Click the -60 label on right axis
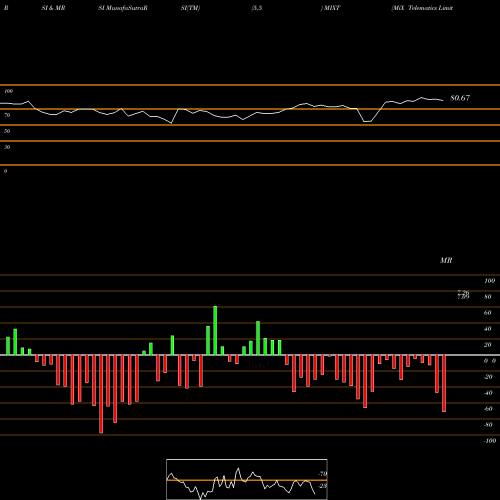The width and height of the screenshot is (500, 500). (488, 409)
